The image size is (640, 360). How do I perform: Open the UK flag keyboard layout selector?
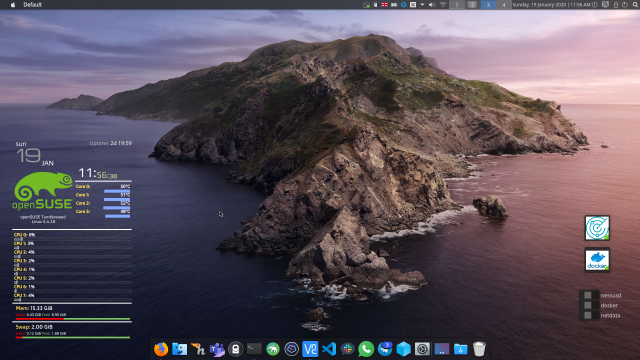coord(384,5)
